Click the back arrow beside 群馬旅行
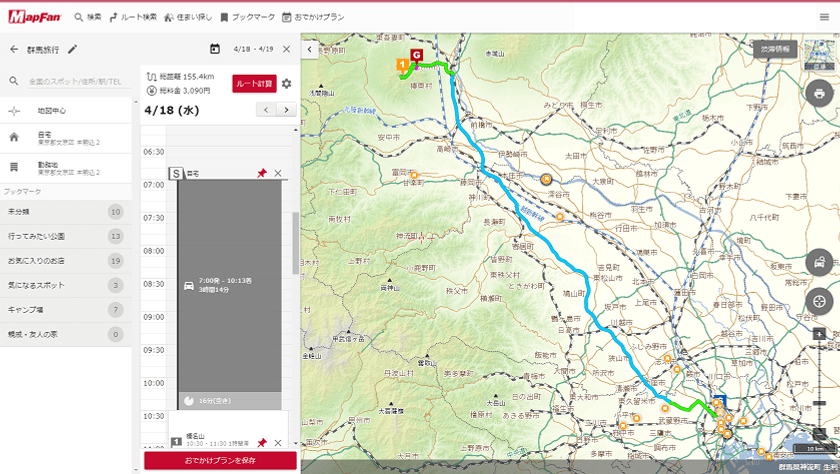 [14, 49]
